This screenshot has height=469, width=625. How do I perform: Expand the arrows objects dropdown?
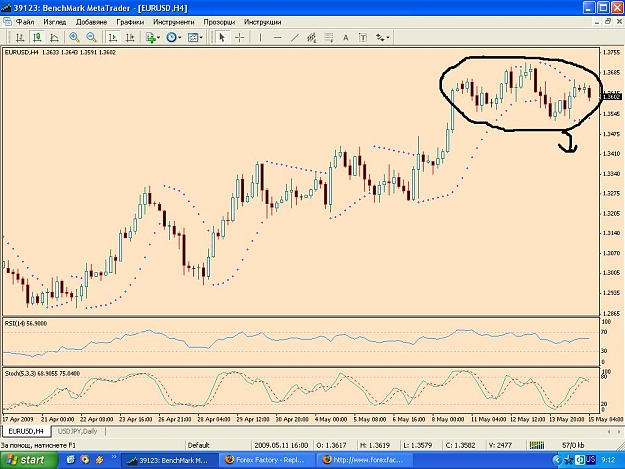click(x=388, y=37)
